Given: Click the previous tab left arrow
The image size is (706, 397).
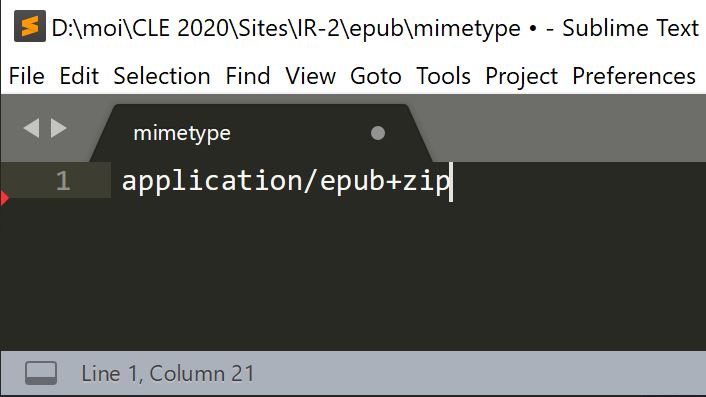Looking at the screenshot, I should (32, 128).
